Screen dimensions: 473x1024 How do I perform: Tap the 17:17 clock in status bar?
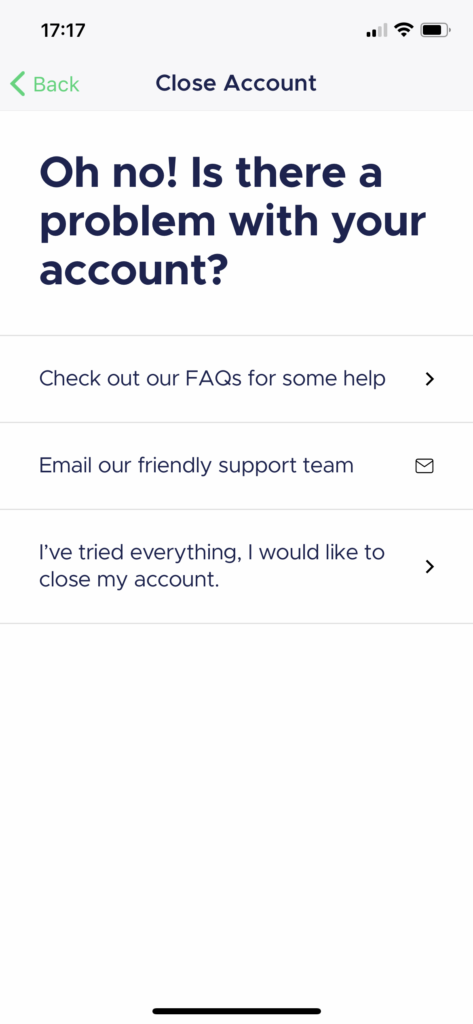[63, 30]
